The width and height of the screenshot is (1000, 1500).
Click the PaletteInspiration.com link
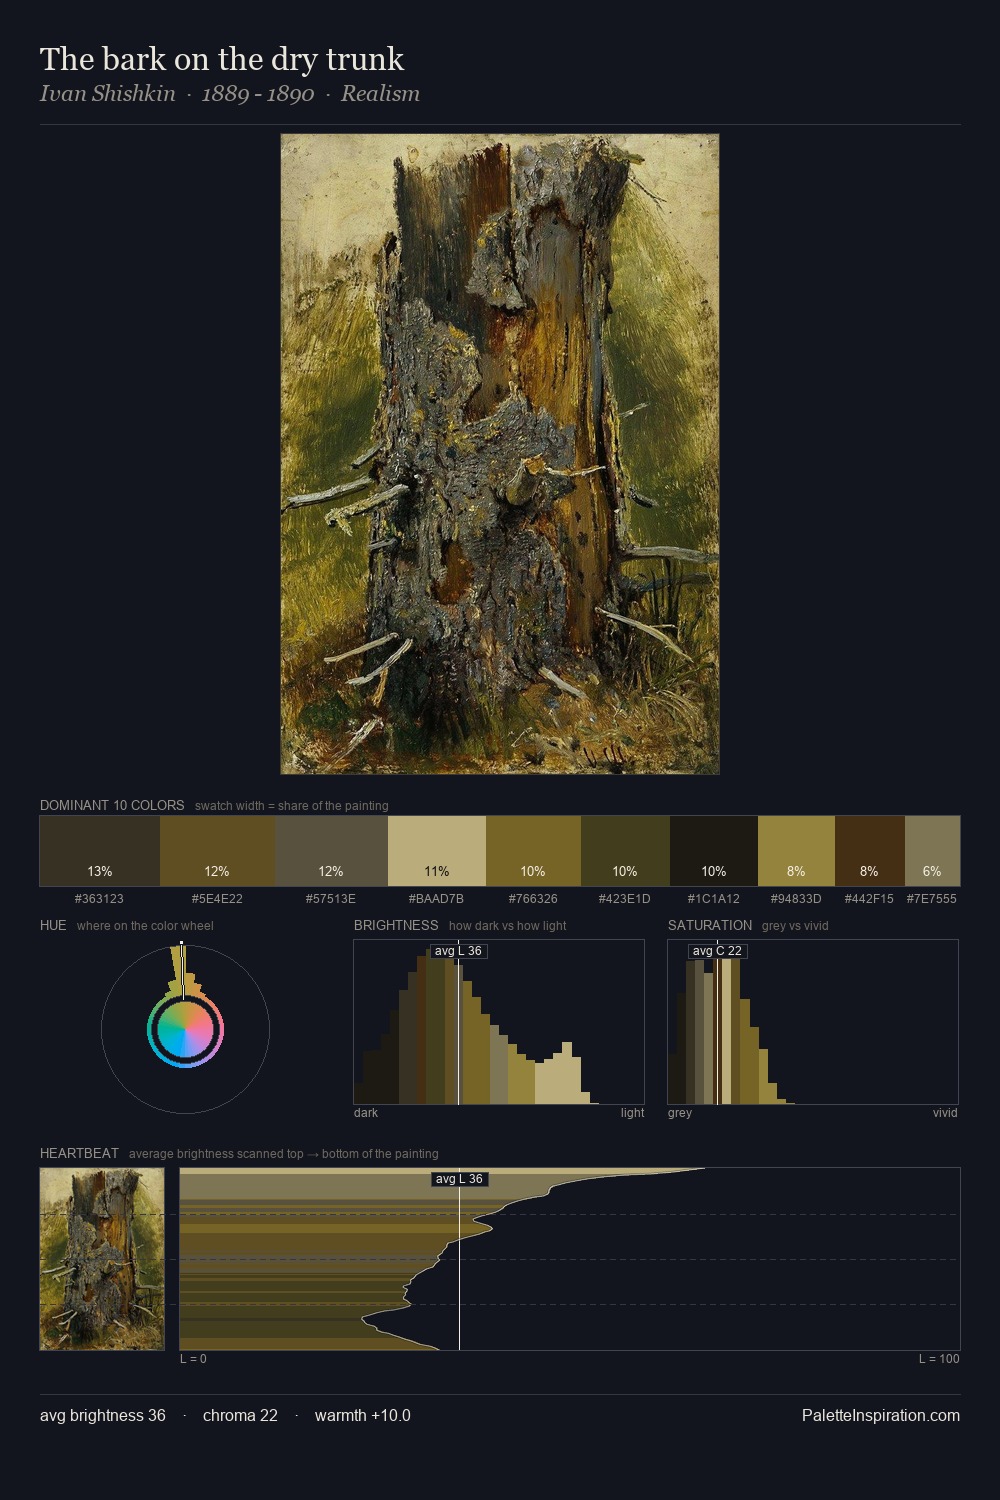881,1415
